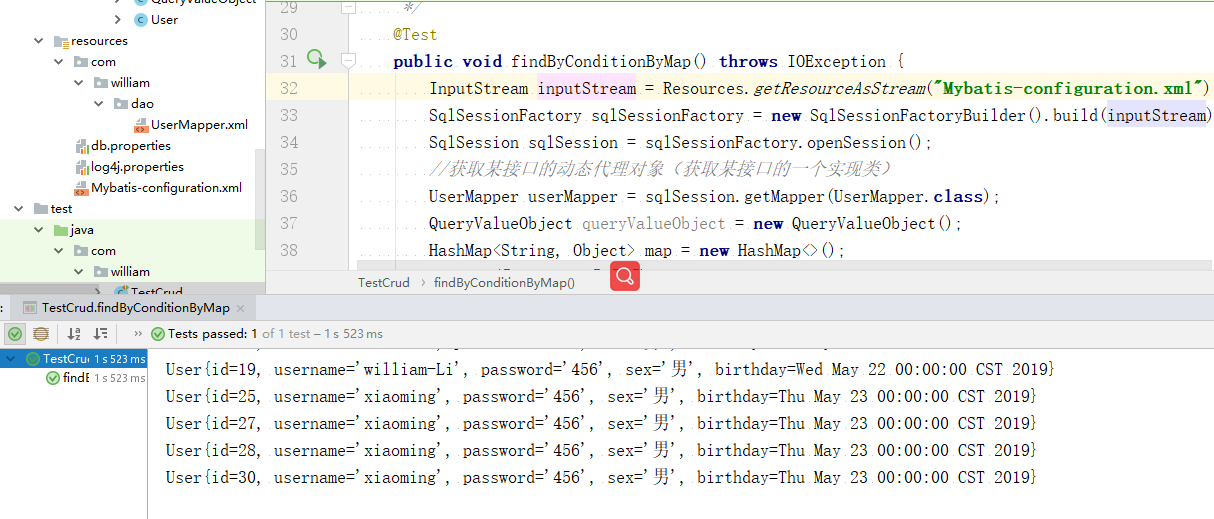Viewport: 1214px width, 519px height.
Task: Collapse the com package under resources
Action: pos(59,62)
